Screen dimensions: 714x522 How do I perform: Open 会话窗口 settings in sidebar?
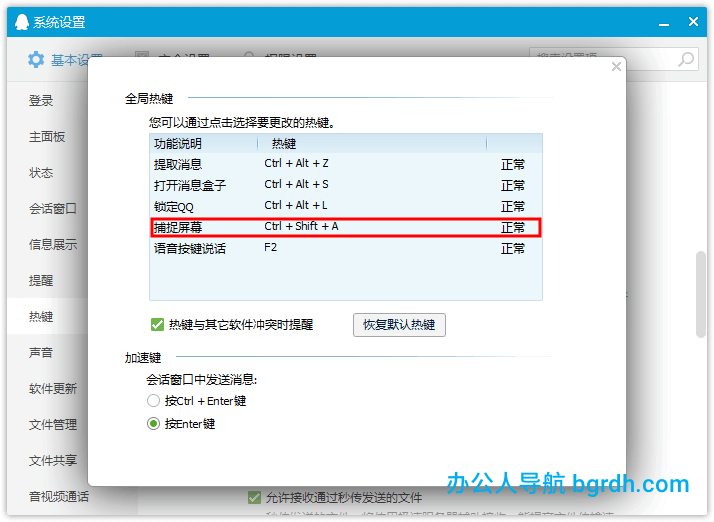click(52, 209)
